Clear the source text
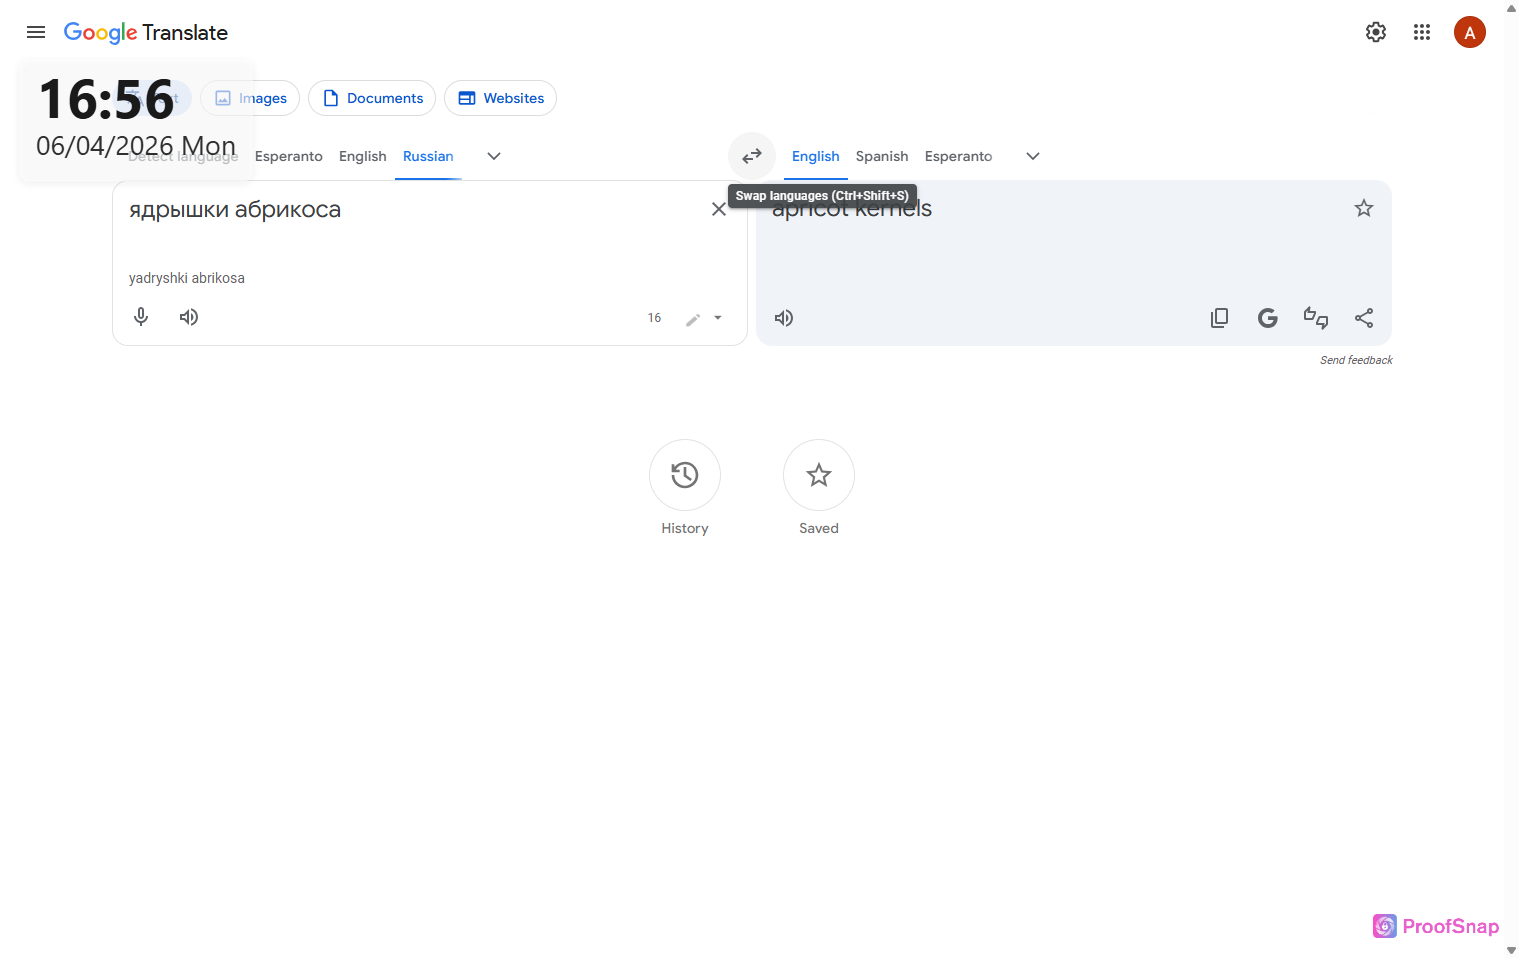Image resolution: width=1519 pixels, height=958 pixels. point(719,209)
